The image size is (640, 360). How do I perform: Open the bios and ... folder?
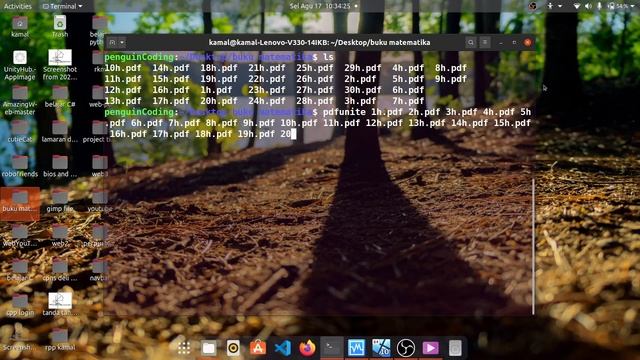pos(60,166)
